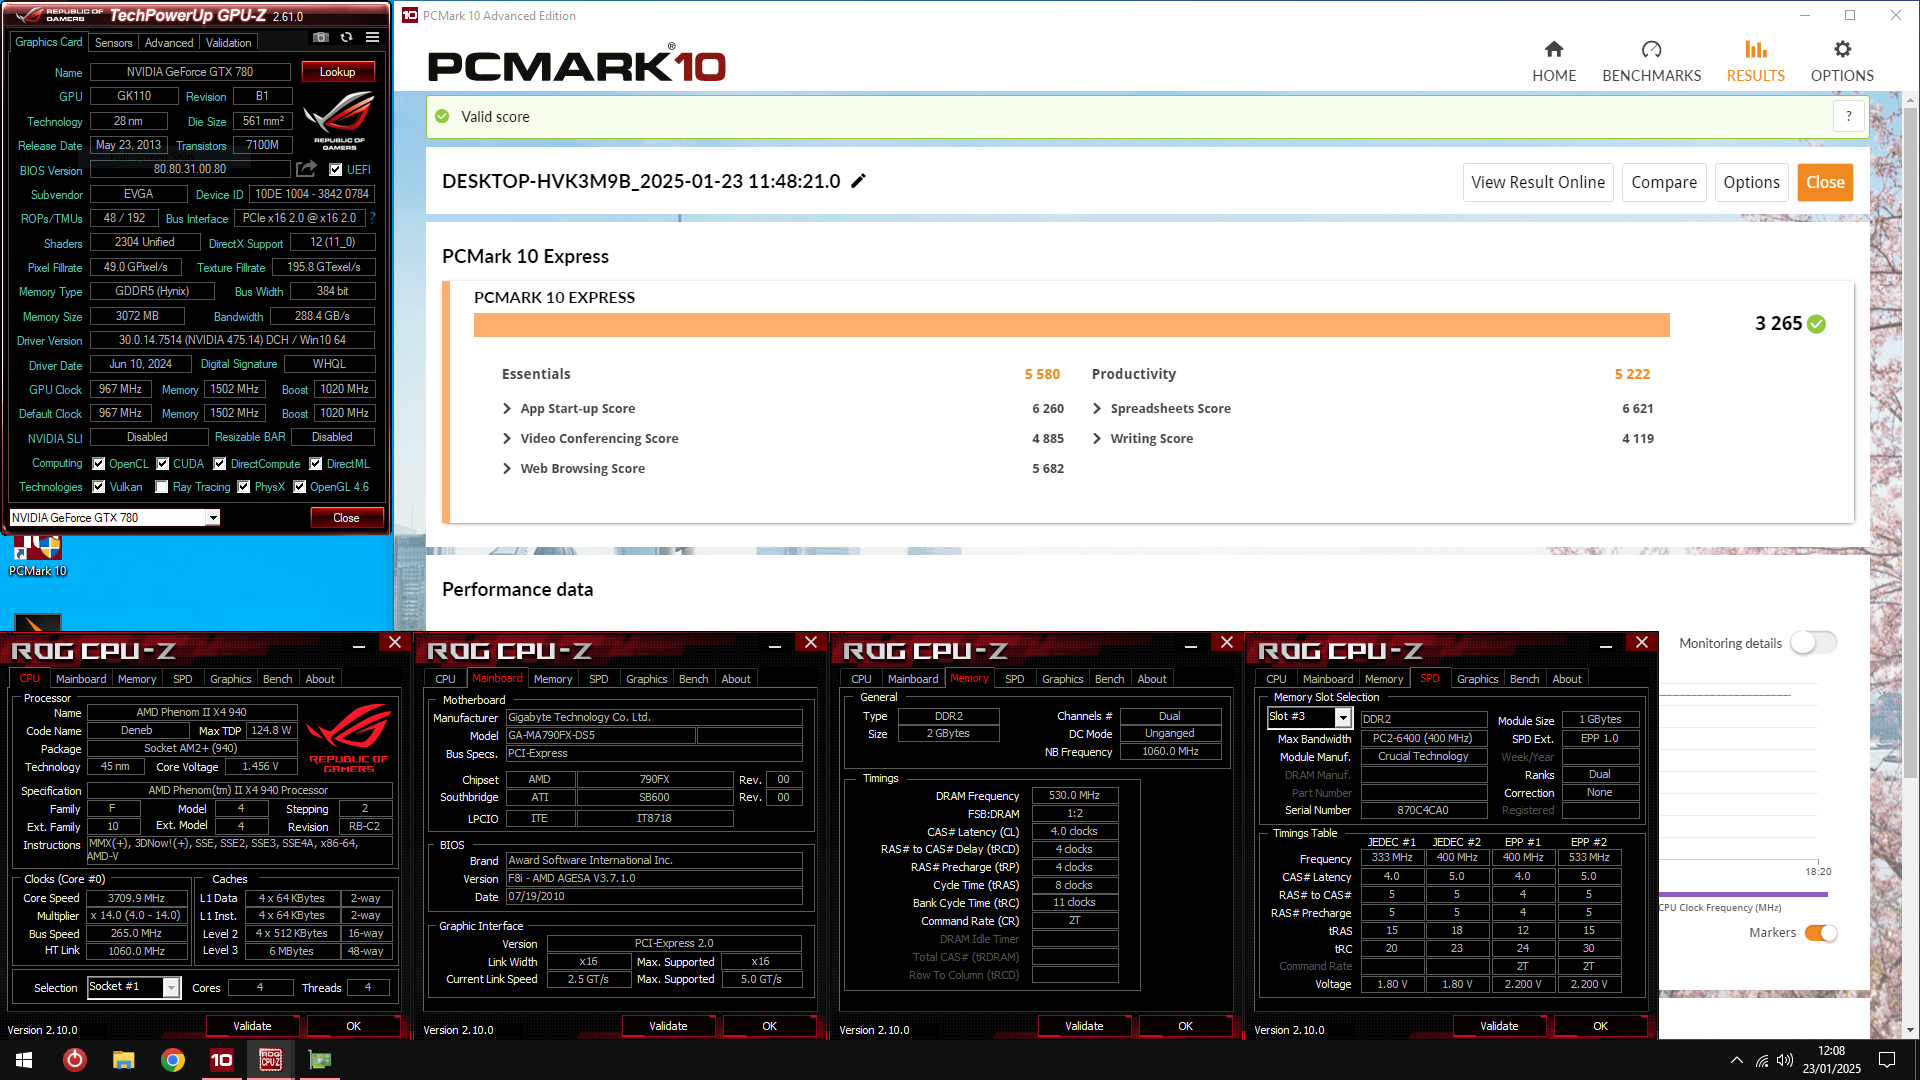Click the green valid score checkmark by 3 265
Viewport: 1920px width, 1080px height.
coord(1817,324)
